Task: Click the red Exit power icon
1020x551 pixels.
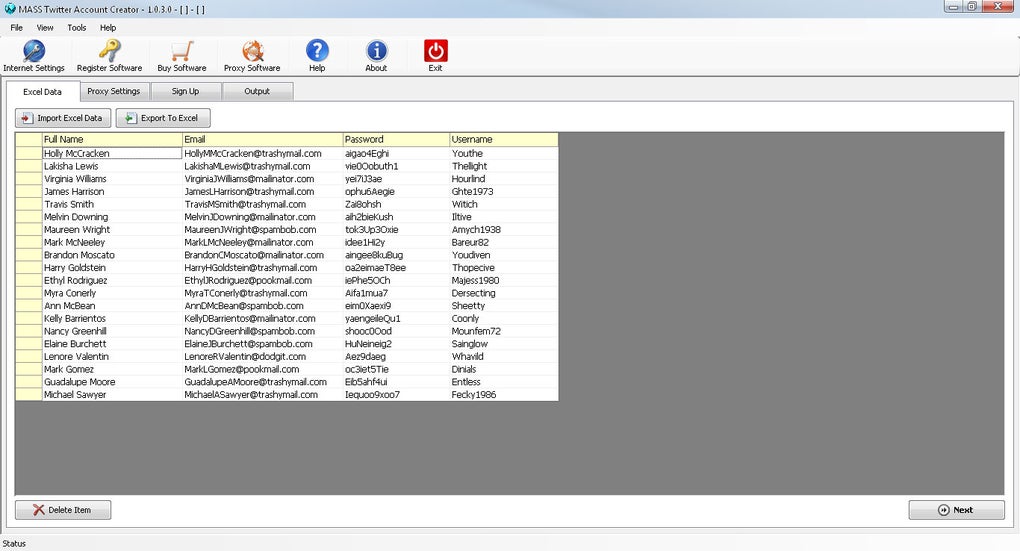Action: coord(435,51)
